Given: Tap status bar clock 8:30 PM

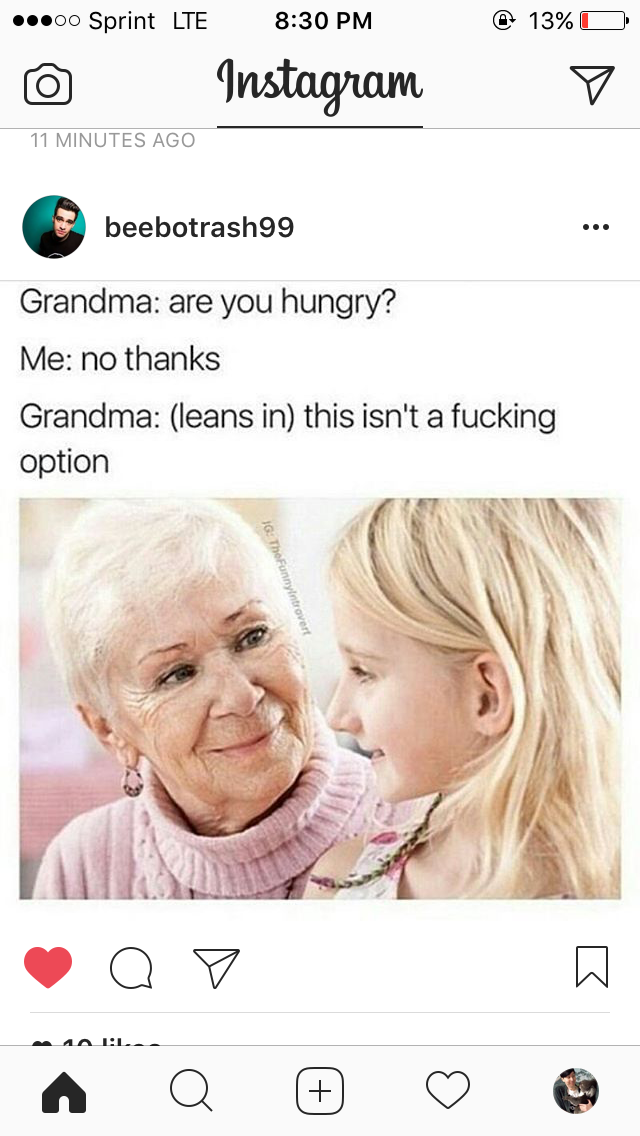Looking at the screenshot, I should pyautogui.click(x=323, y=21).
